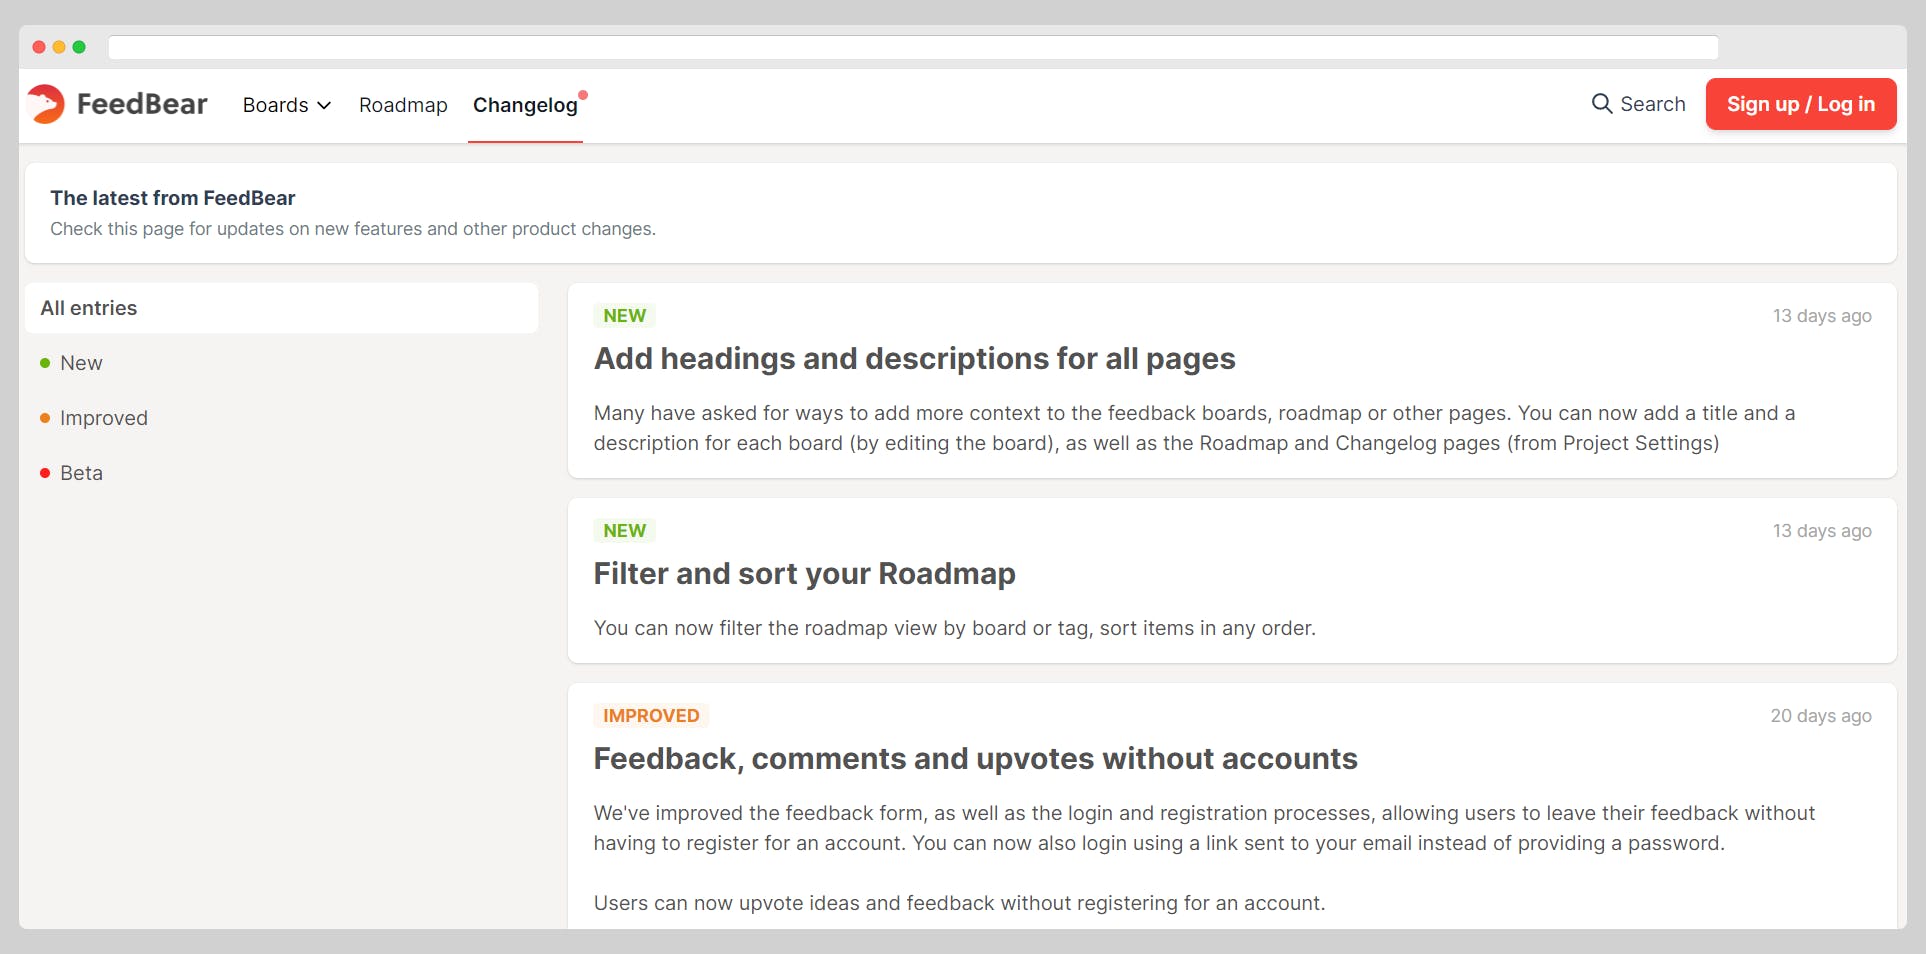
Task: Click NEW tag on headings and descriptions entry
Action: tap(624, 316)
